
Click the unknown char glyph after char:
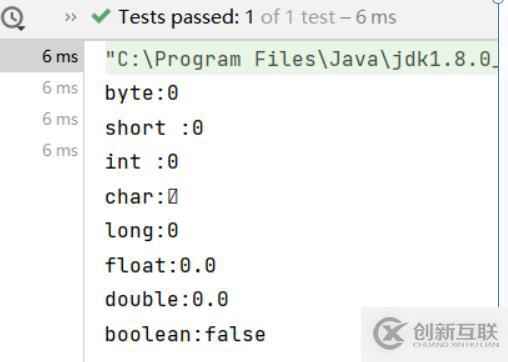click(x=173, y=196)
